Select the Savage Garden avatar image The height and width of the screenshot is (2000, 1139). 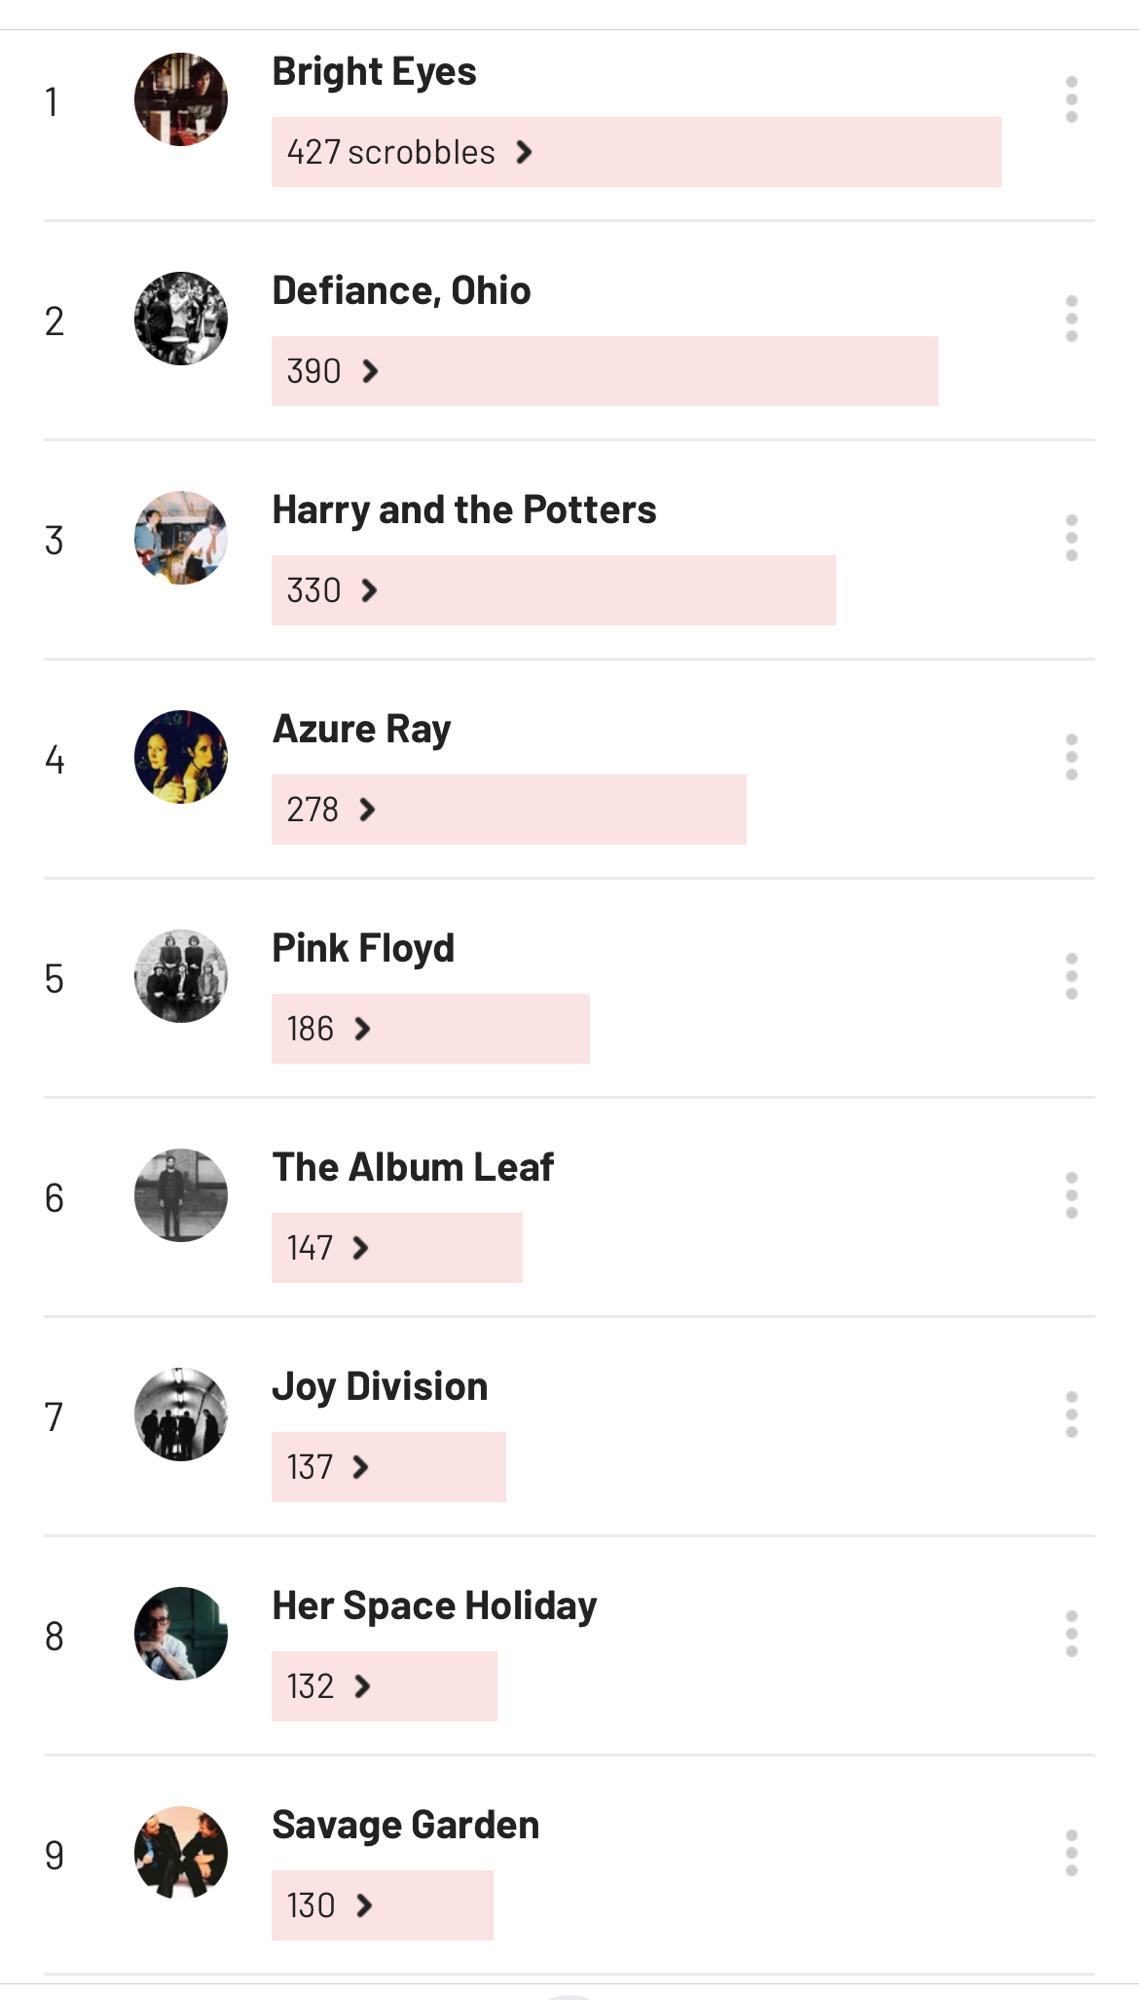[181, 1853]
